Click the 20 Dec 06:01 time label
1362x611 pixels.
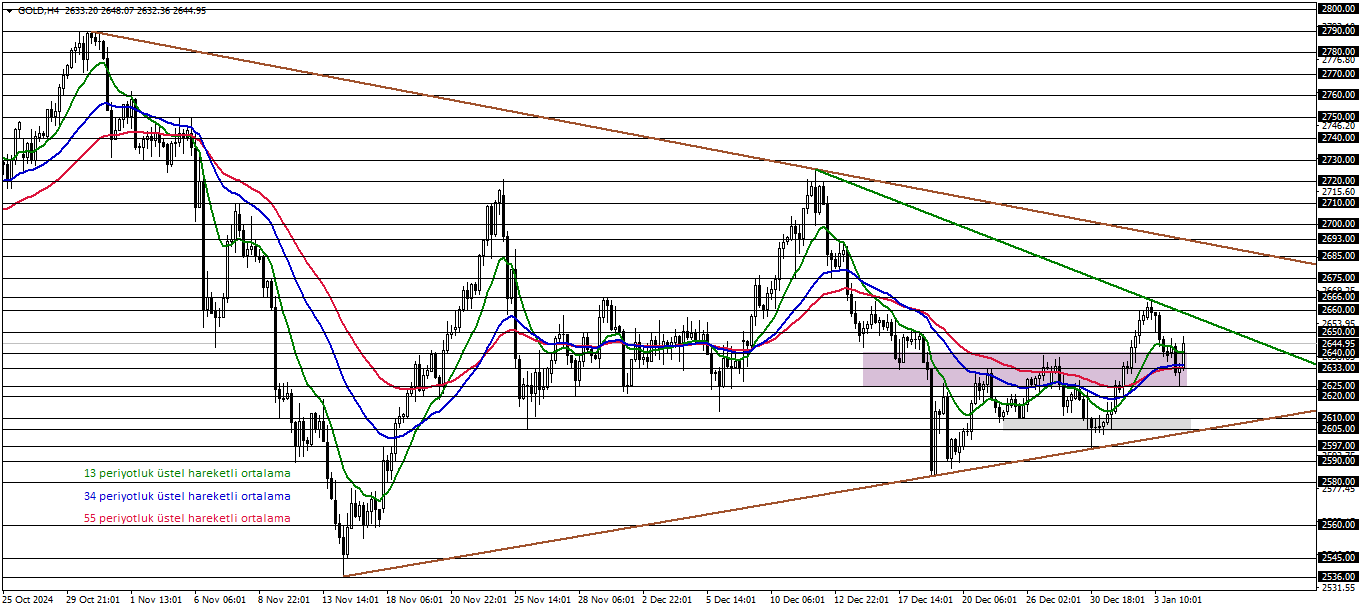pyautogui.click(x=989, y=600)
